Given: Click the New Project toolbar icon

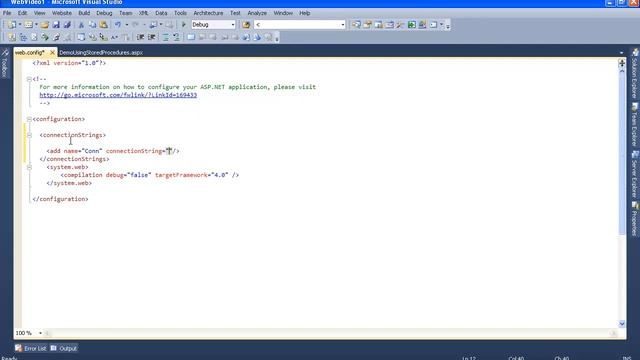Looking at the screenshot, I should tap(12, 25).
